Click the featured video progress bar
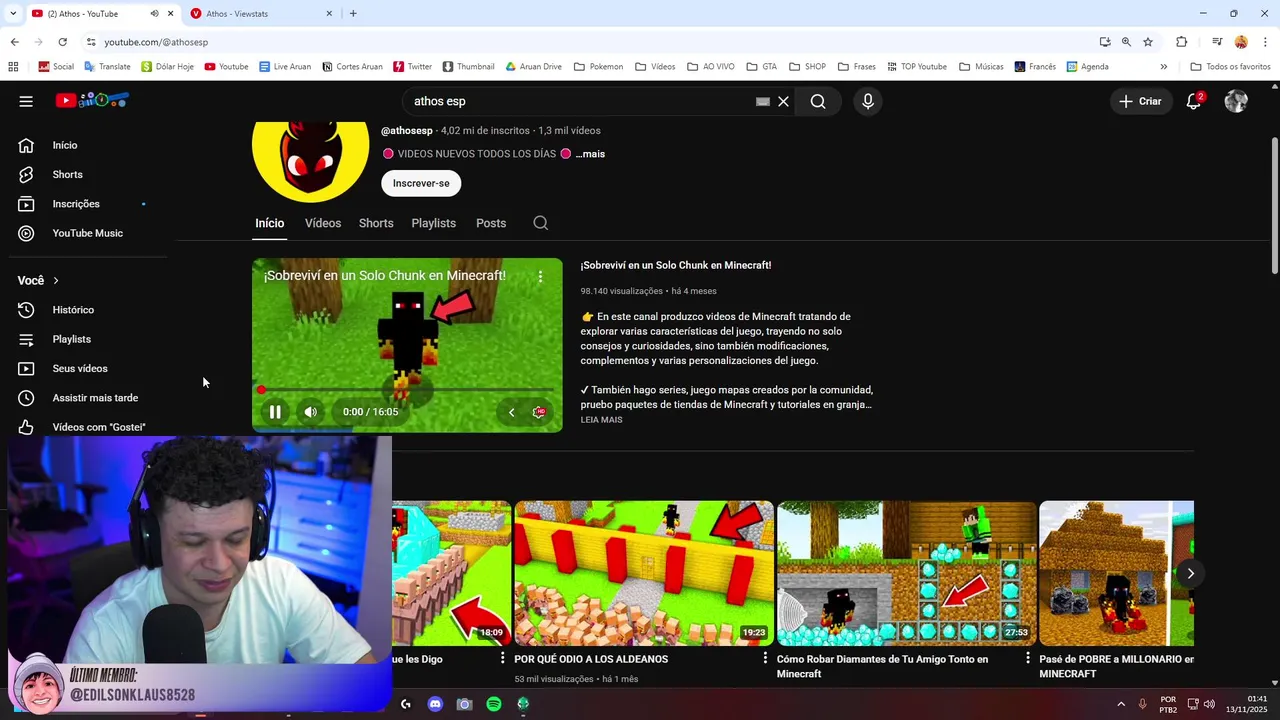The image size is (1280, 720). coord(407,390)
